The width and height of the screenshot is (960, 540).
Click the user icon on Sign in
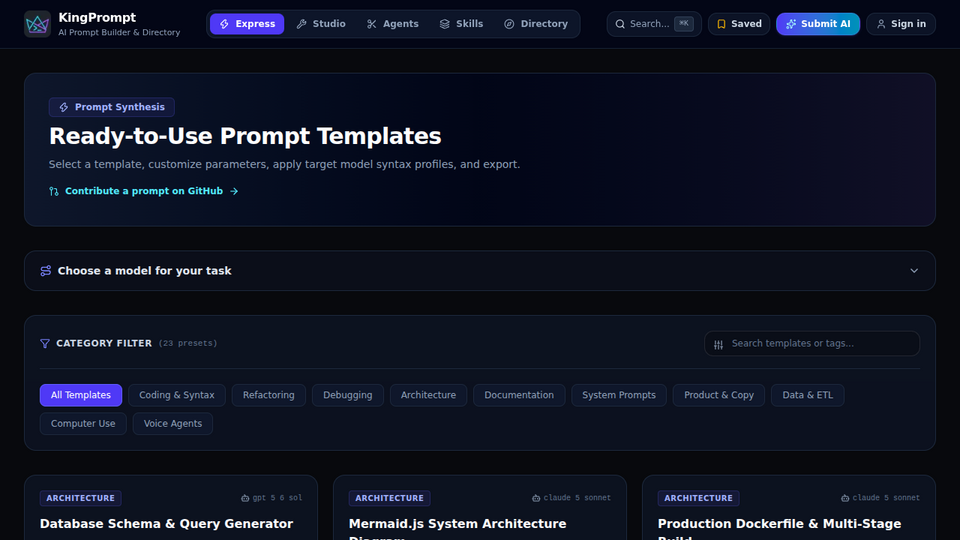pyautogui.click(x=881, y=24)
